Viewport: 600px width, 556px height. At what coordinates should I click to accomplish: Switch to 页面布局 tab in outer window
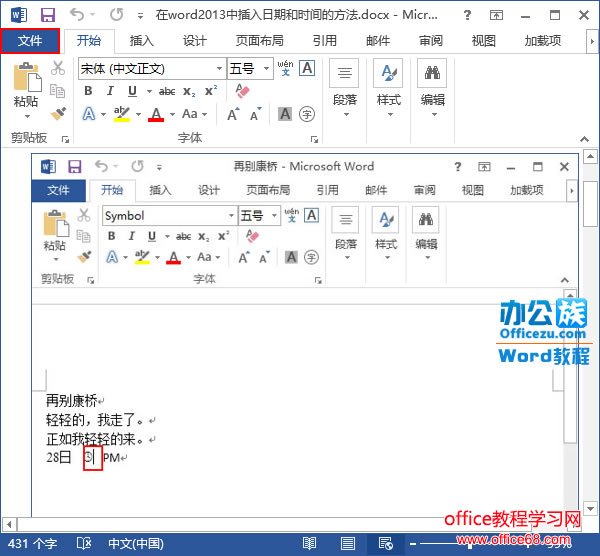pyautogui.click(x=259, y=41)
